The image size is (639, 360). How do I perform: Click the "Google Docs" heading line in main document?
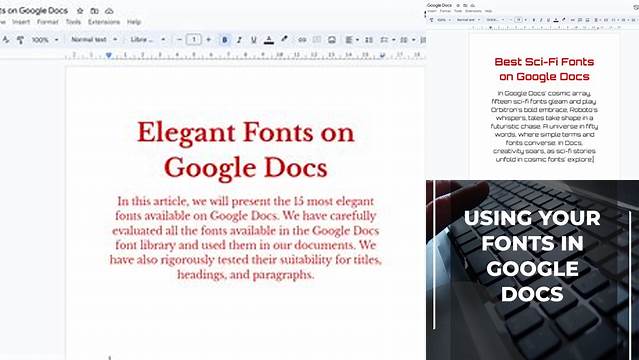tap(245, 168)
